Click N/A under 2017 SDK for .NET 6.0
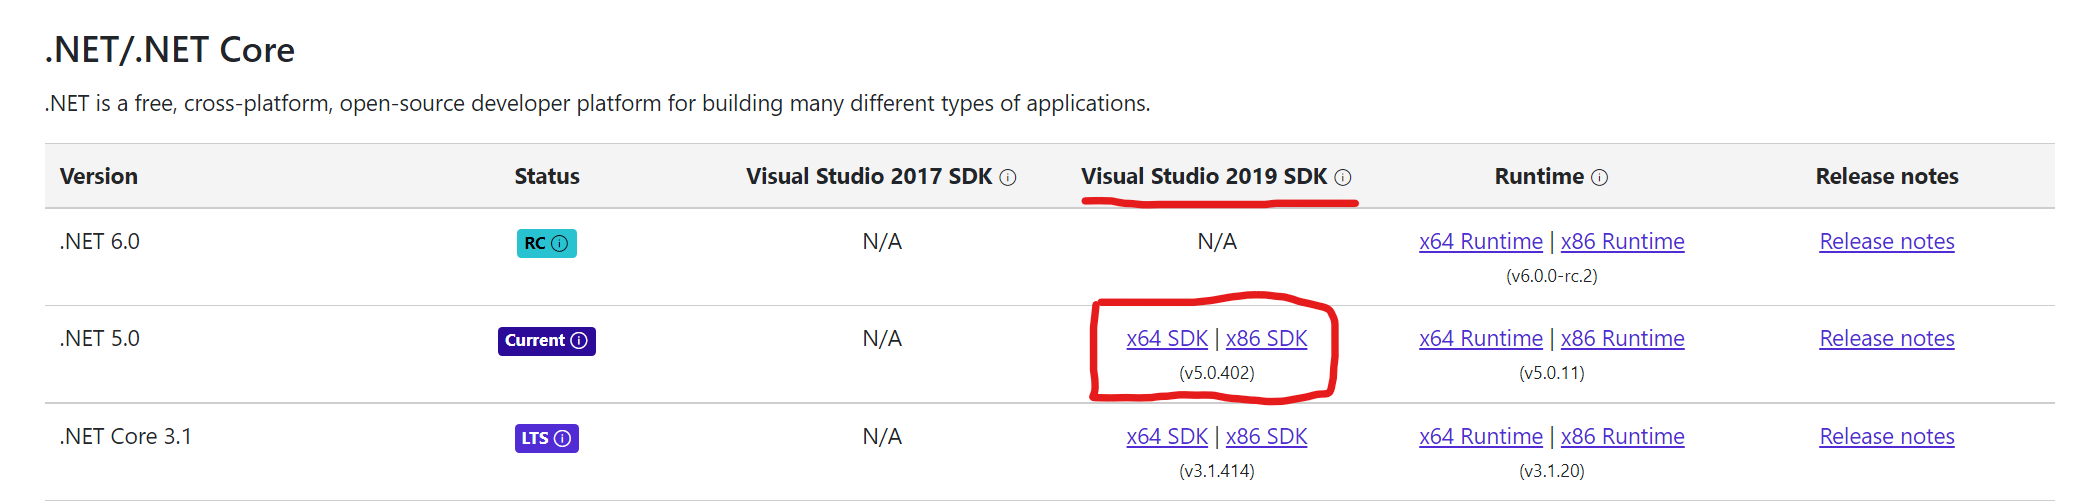2077x504 pixels. tap(882, 241)
